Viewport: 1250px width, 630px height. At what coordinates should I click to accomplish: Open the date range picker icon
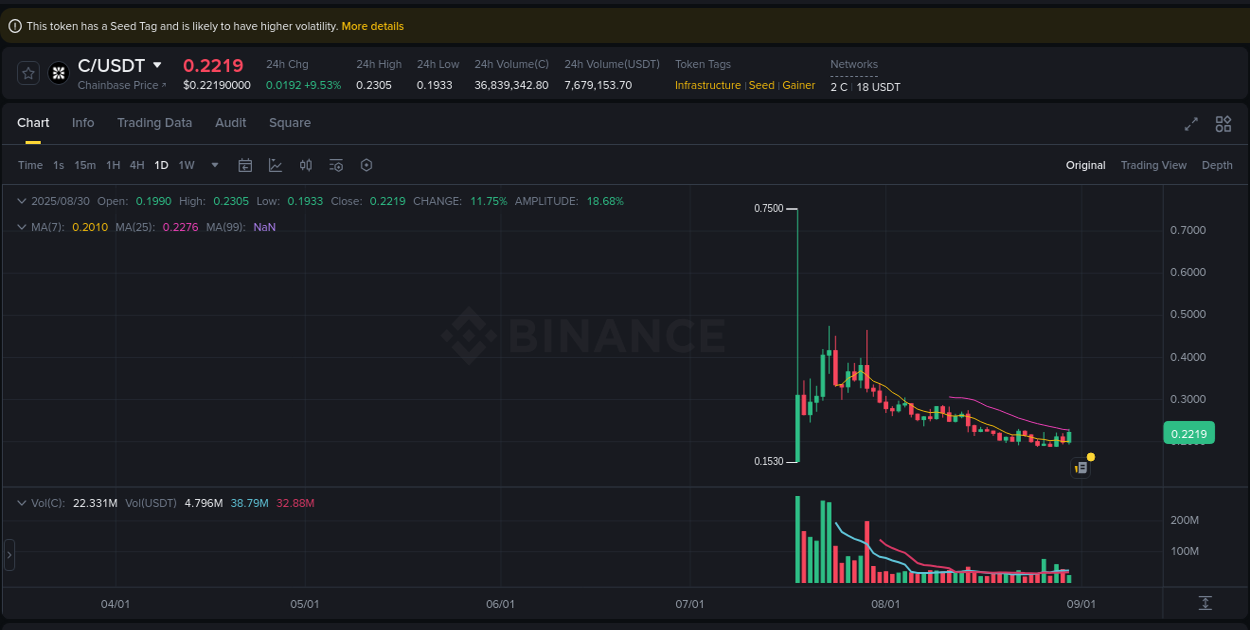click(x=245, y=164)
